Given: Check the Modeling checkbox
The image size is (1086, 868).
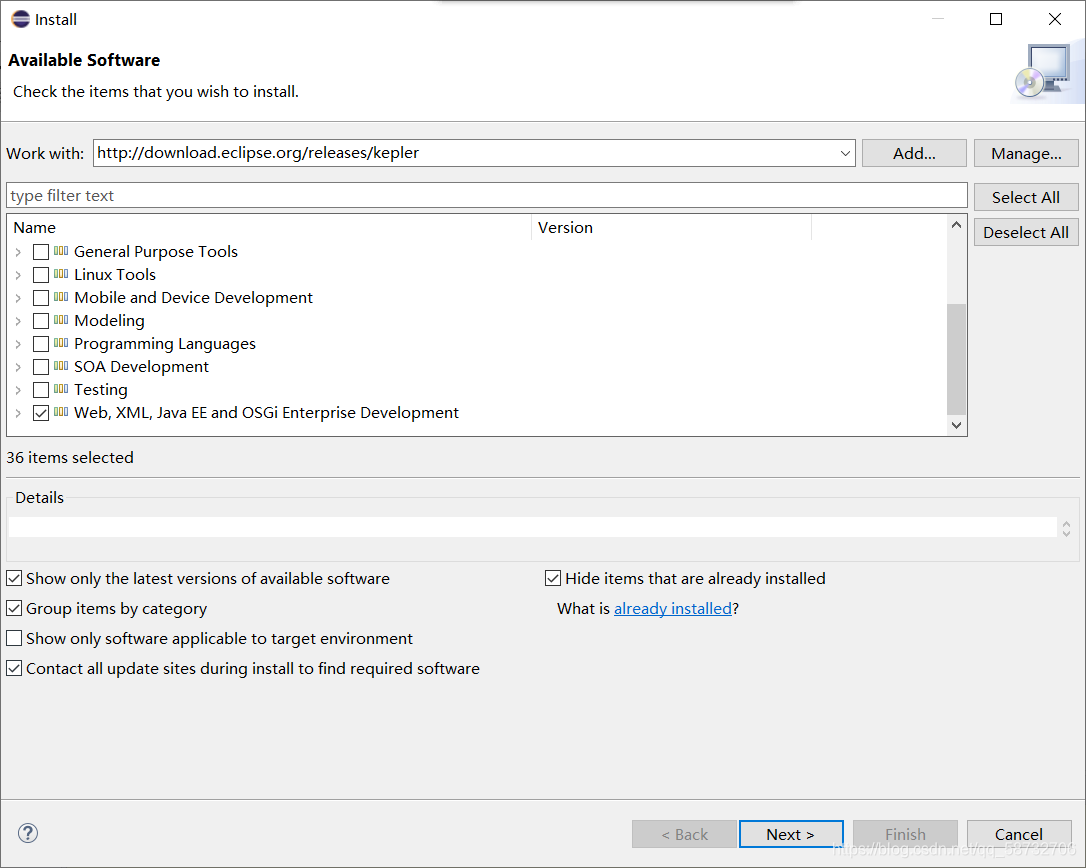Looking at the screenshot, I should coord(41,321).
